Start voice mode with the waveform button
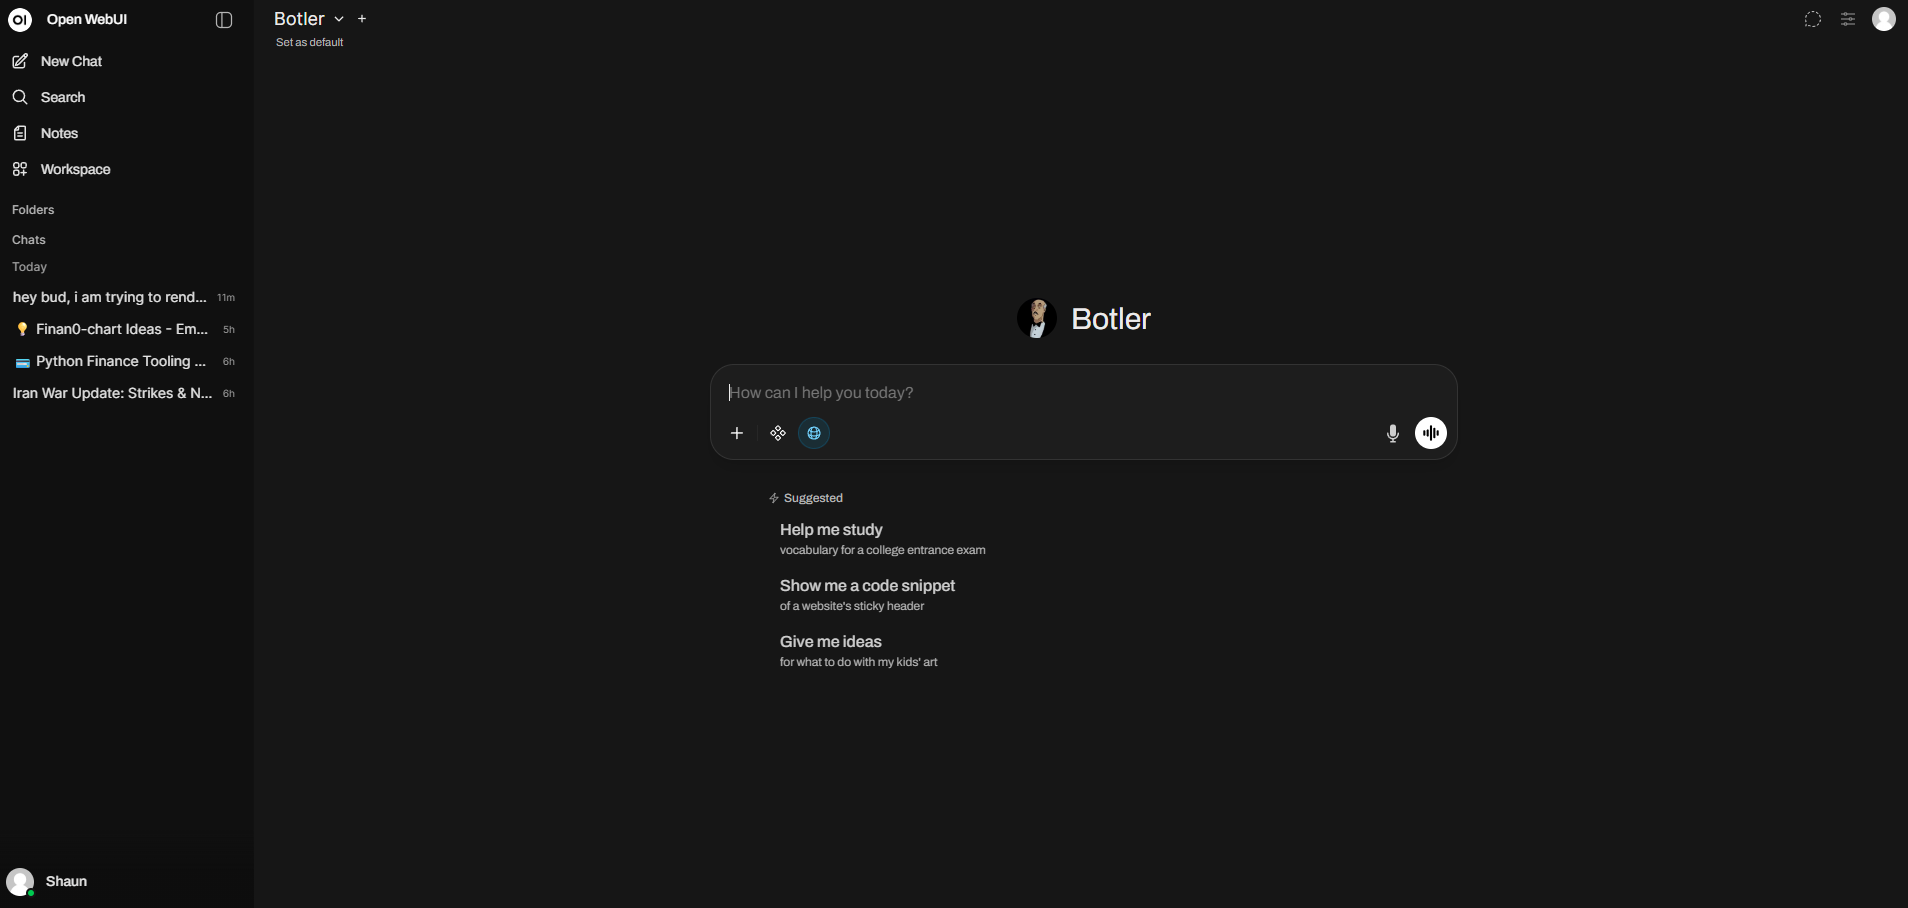This screenshot has width=1908, height=908. pos(1431,433)
